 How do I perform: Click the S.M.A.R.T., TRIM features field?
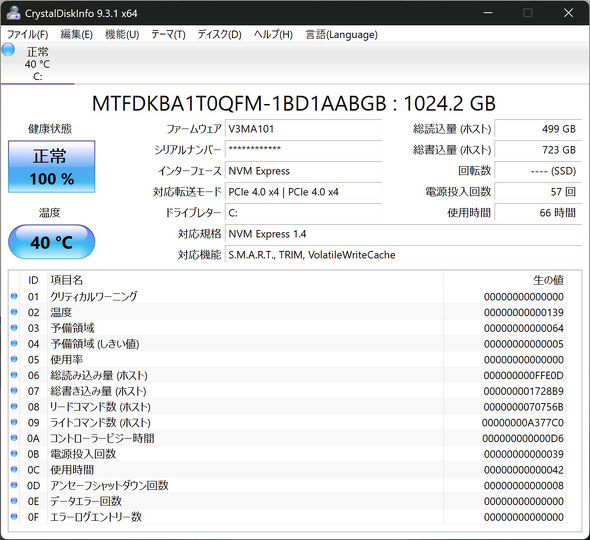pyautogui.click(x=403, y=255)
